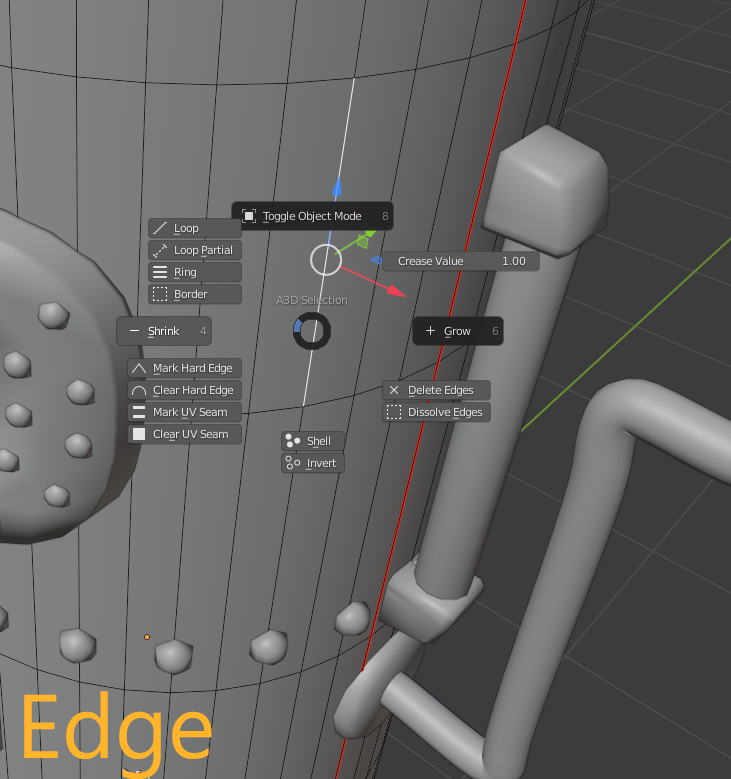
Task: Select Shell in the pie menu
Action: (313, 441)
